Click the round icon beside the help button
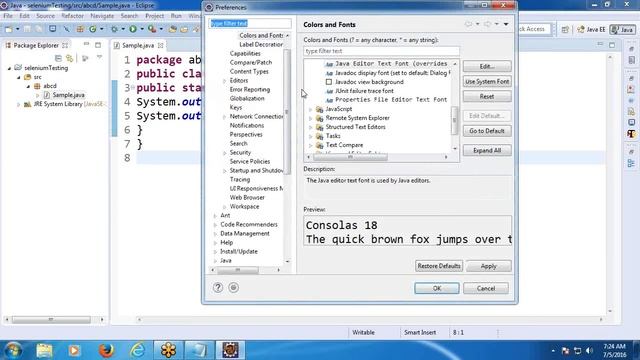This screenshot has height=360, width=640. click(x=233, y=288)
